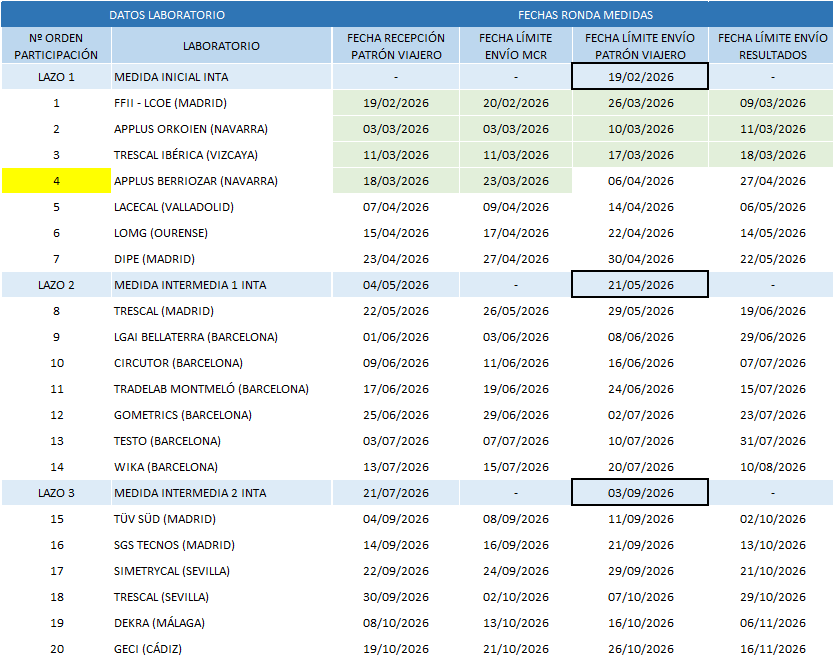
Task: Click the "LAZO 2" row label
Action: 56,285
